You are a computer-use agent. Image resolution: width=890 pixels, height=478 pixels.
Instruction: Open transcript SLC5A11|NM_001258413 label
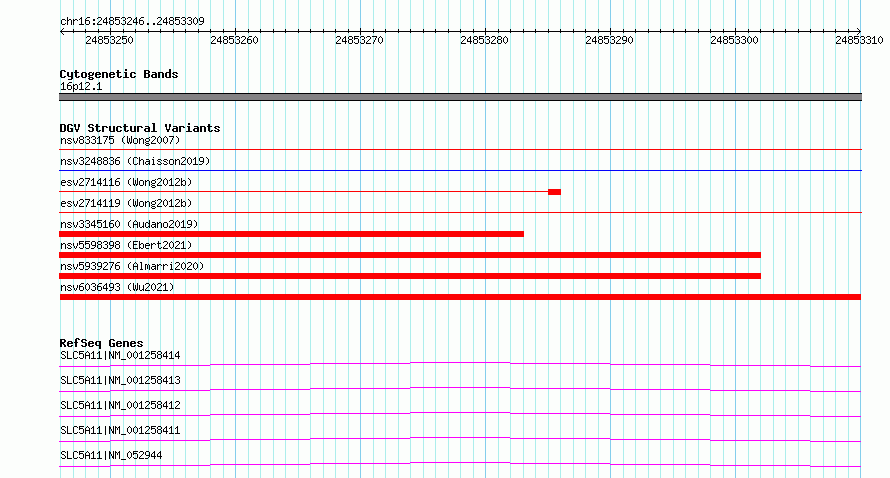point(120,380)
